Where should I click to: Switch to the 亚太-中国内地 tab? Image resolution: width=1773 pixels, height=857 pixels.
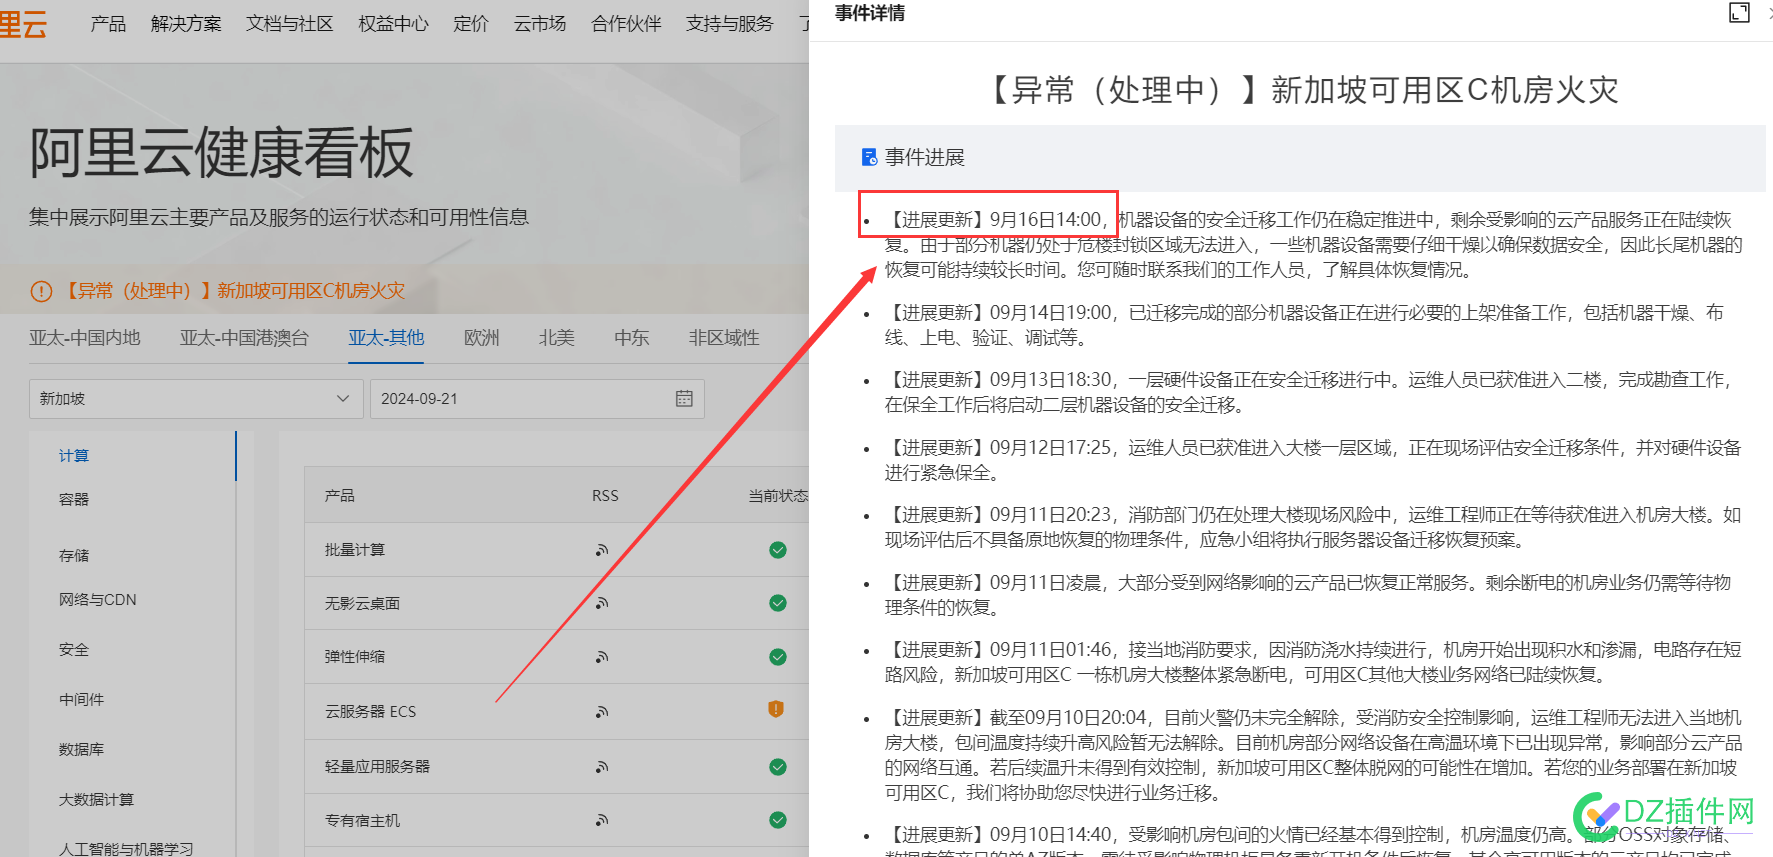[x=85, y=338]
